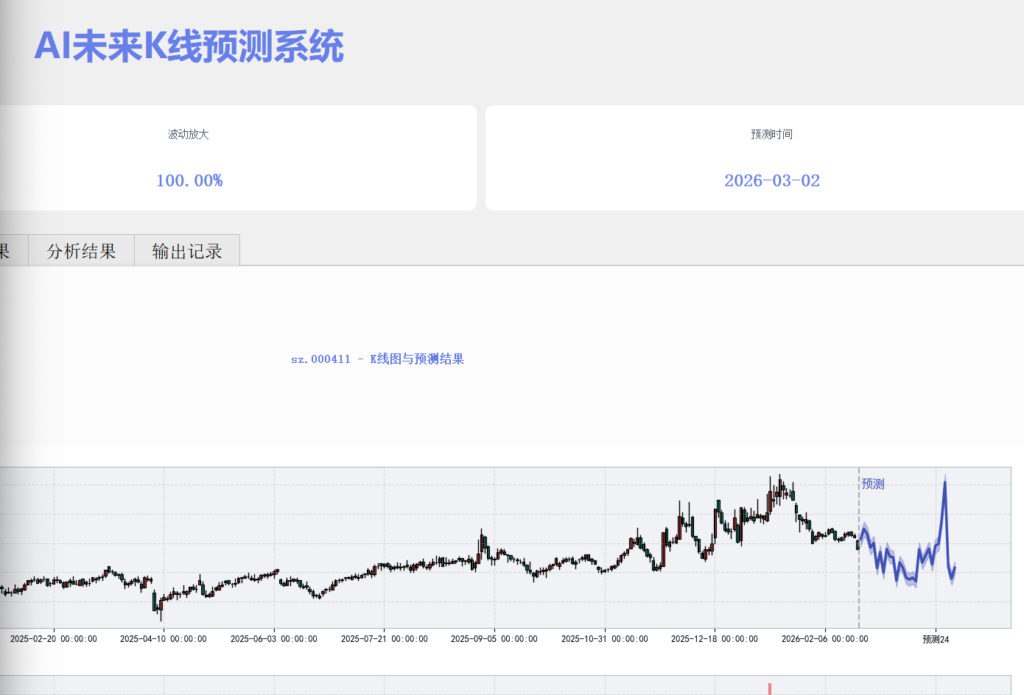
Task: Click the 预测时间 card label
Action: pos(771,134)
